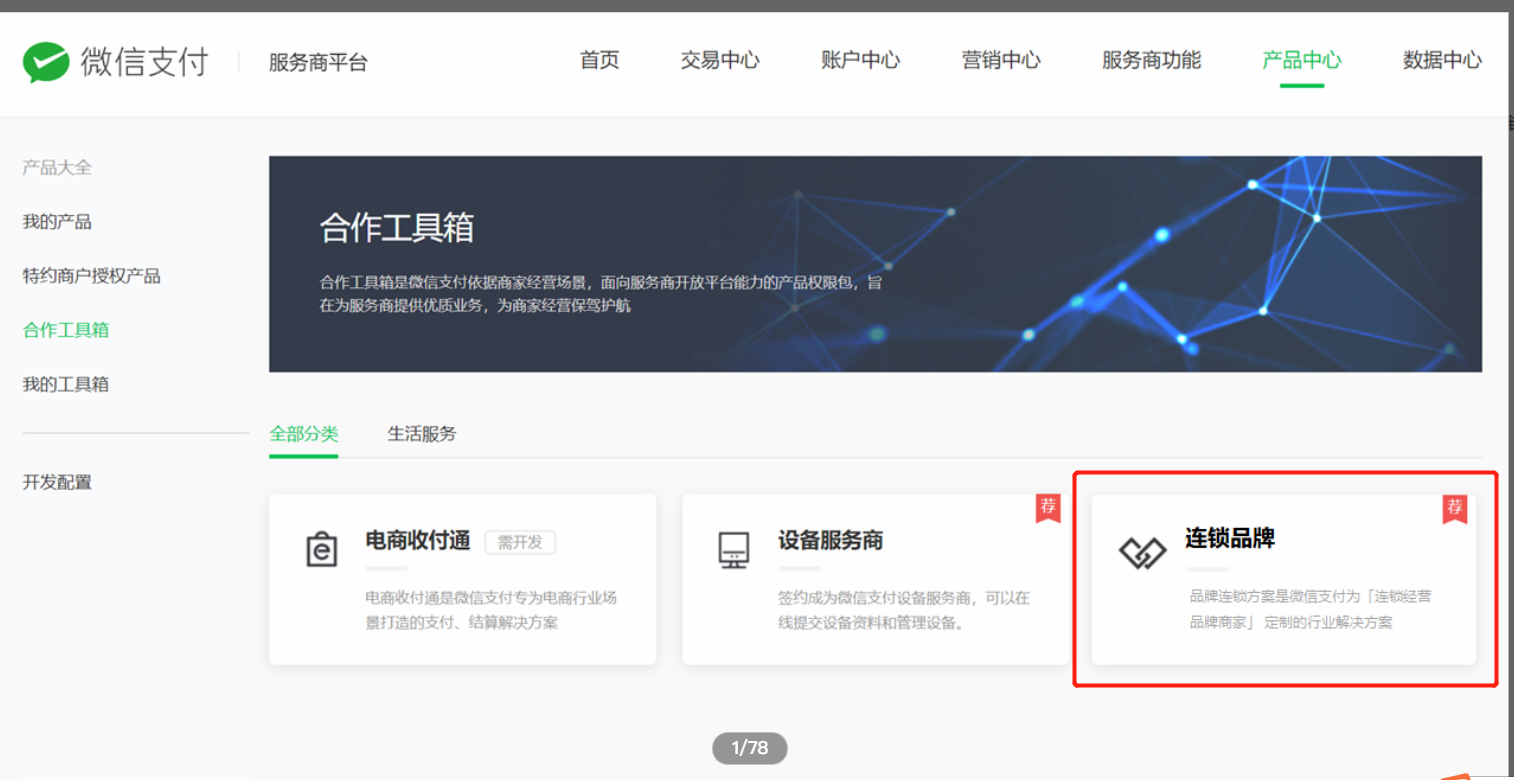The height and width of the screenshot is (780, 1514).
Task: Click the 荐 ribbon on 连锁品牌 card
Action: coord(1454,508)
